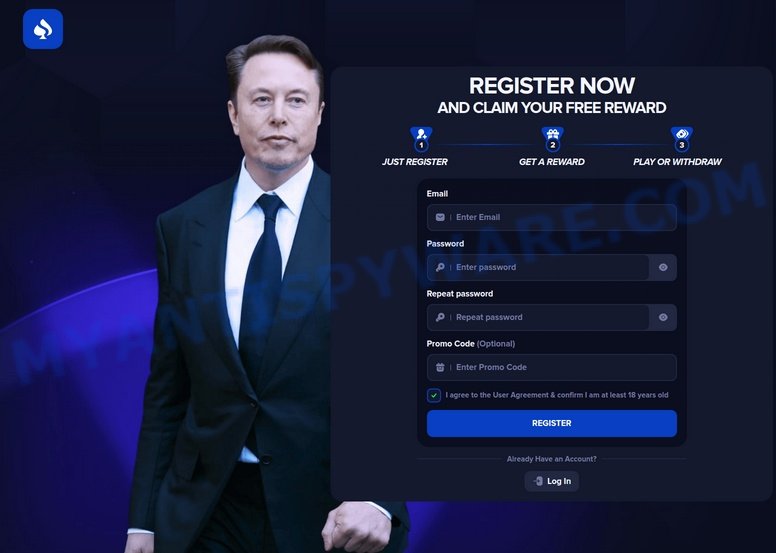Uncheck the User Agreement age checkbox

click(434, 395)
